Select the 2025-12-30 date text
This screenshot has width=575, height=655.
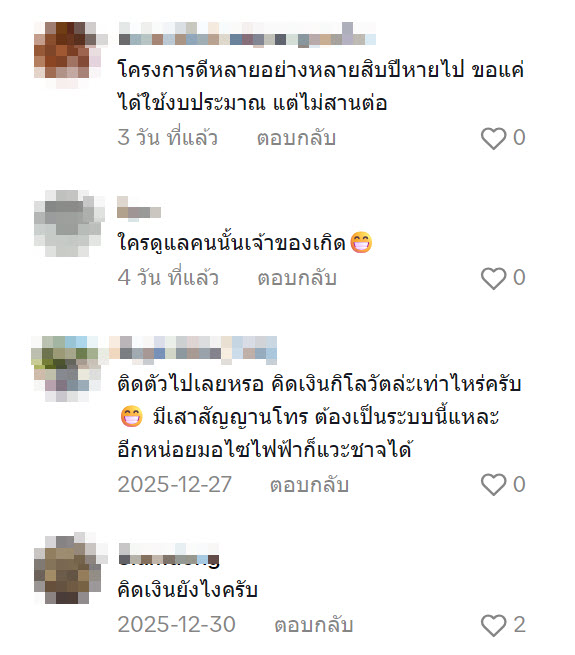tap(176, 625)
